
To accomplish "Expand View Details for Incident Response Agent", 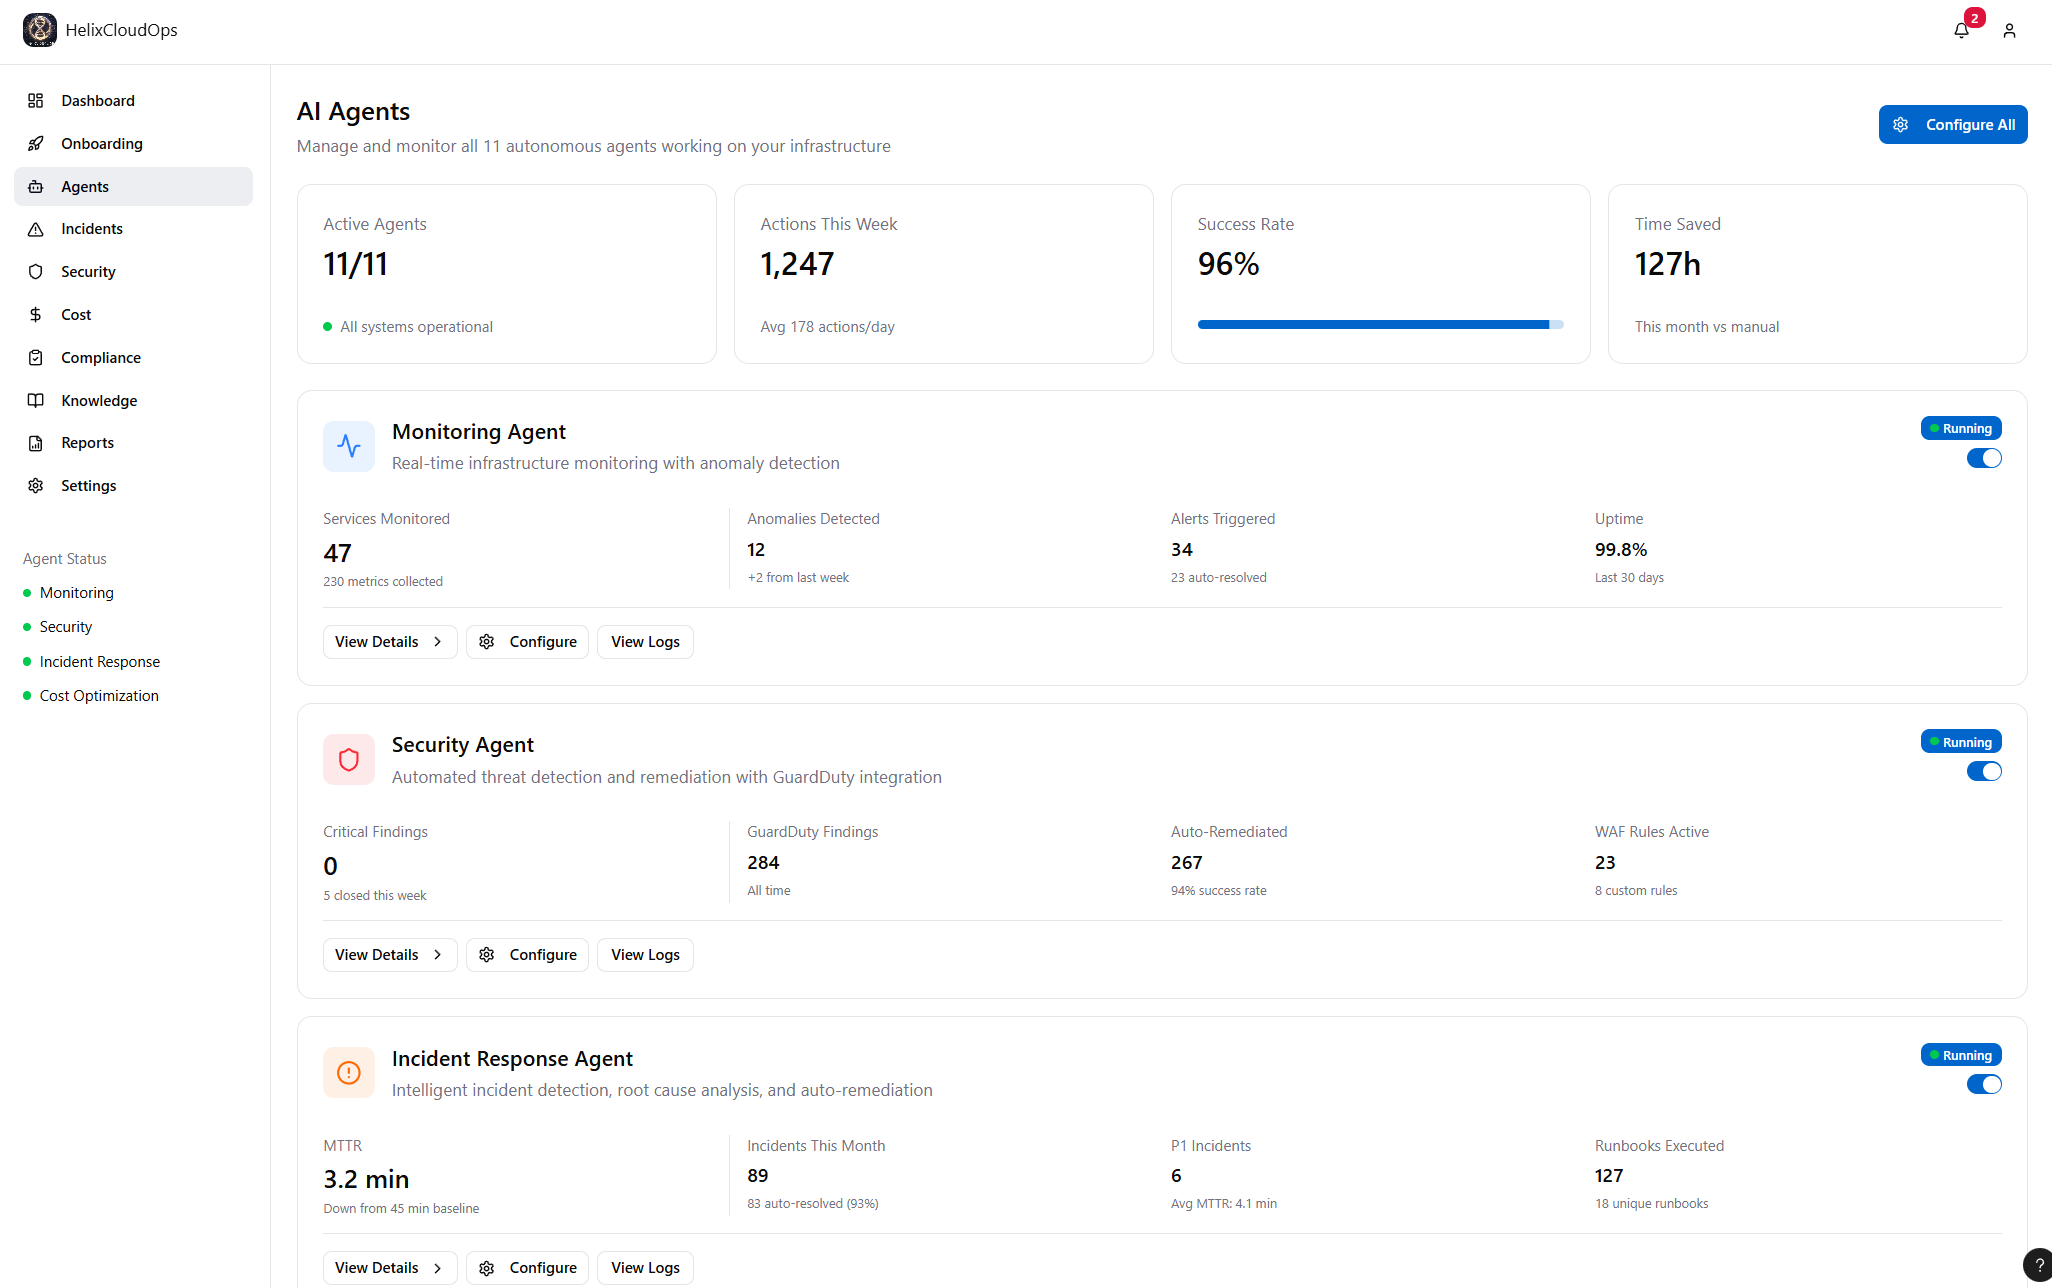I will click(389, 1268).
